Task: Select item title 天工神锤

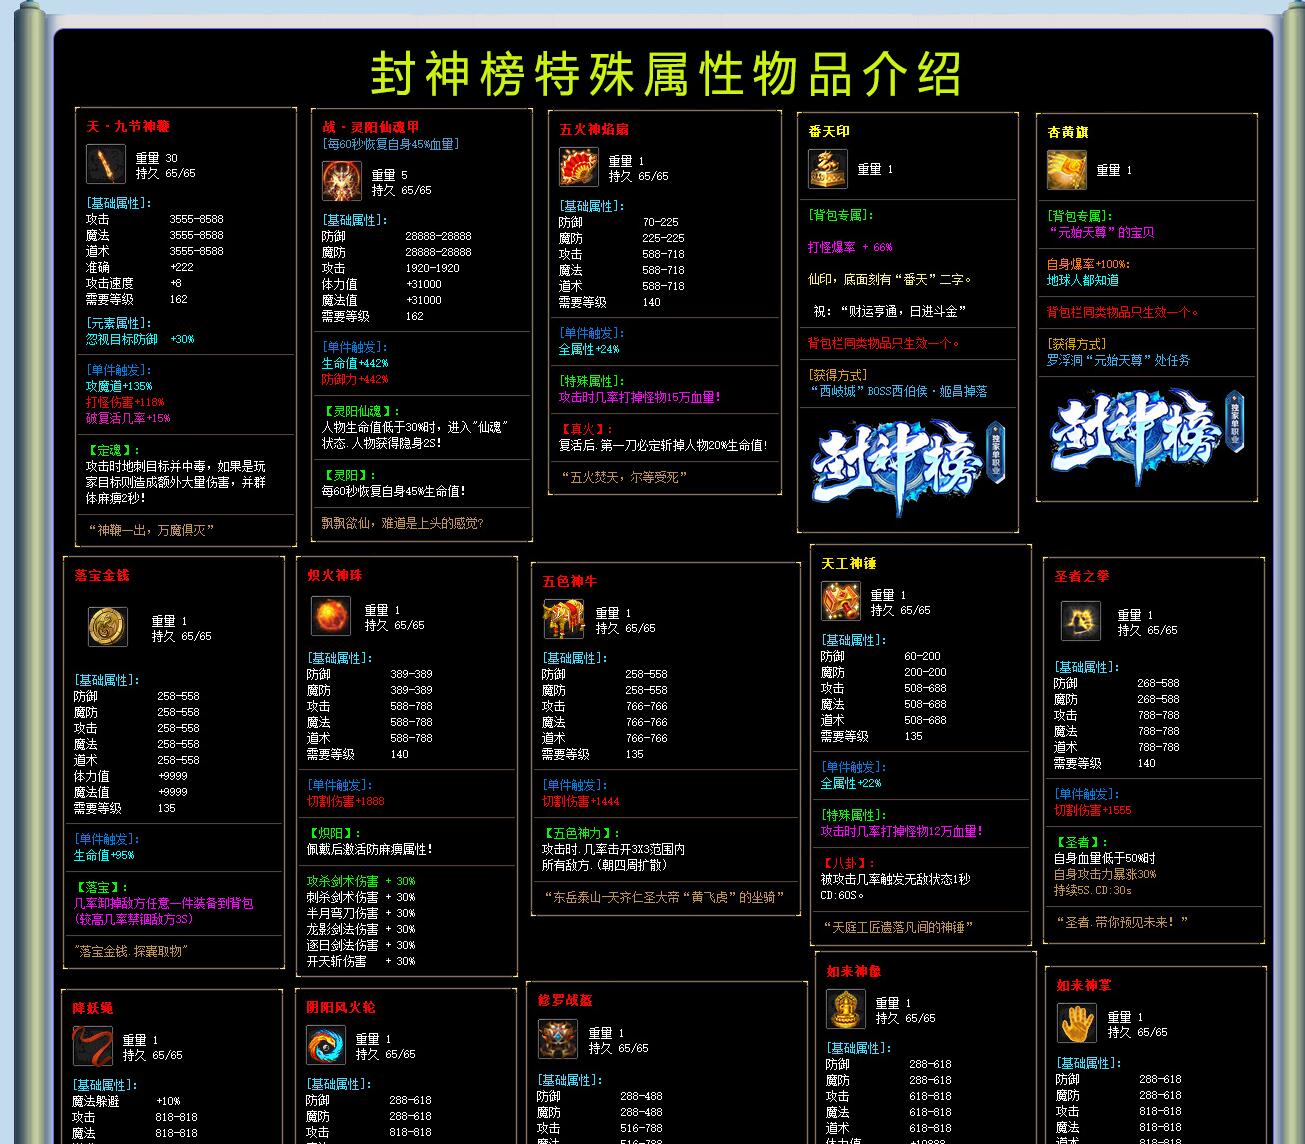Action: pyautogui.click(x=848, y=563)
